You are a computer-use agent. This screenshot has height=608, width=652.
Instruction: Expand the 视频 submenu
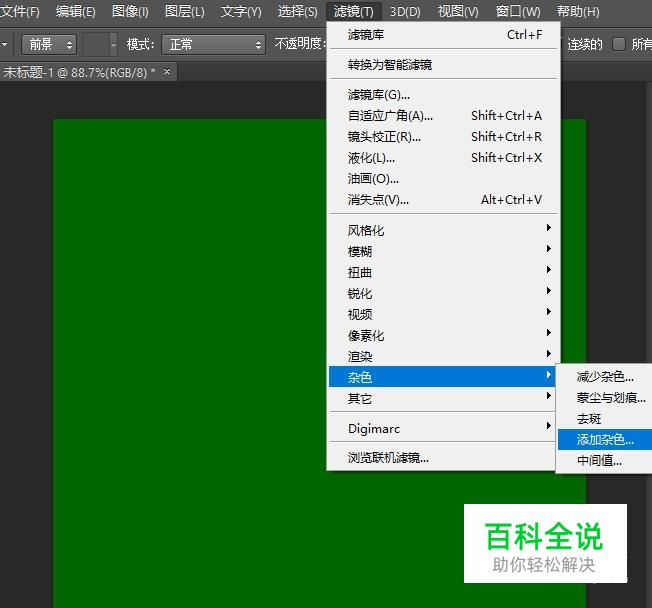coord(444,314)
